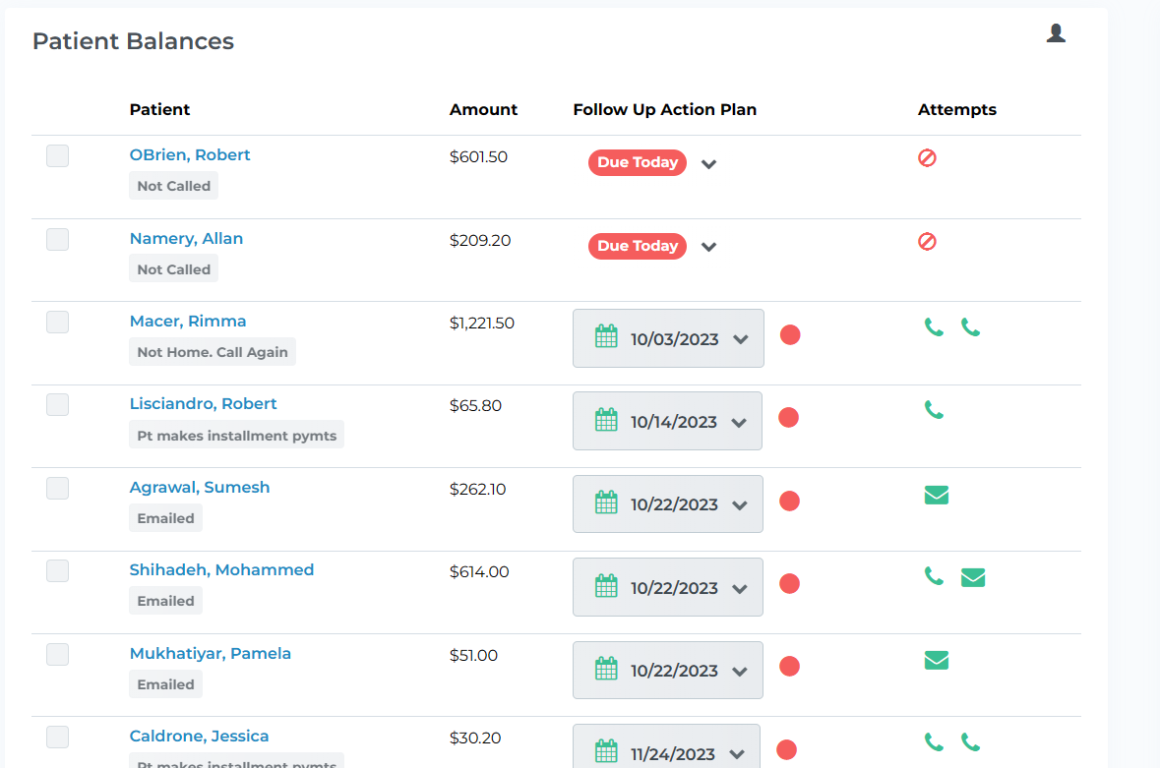Screen dimensions: 1160x768
Task: Click the calendar icon beside 10/03/2023
Action: [x=606, y=337]
